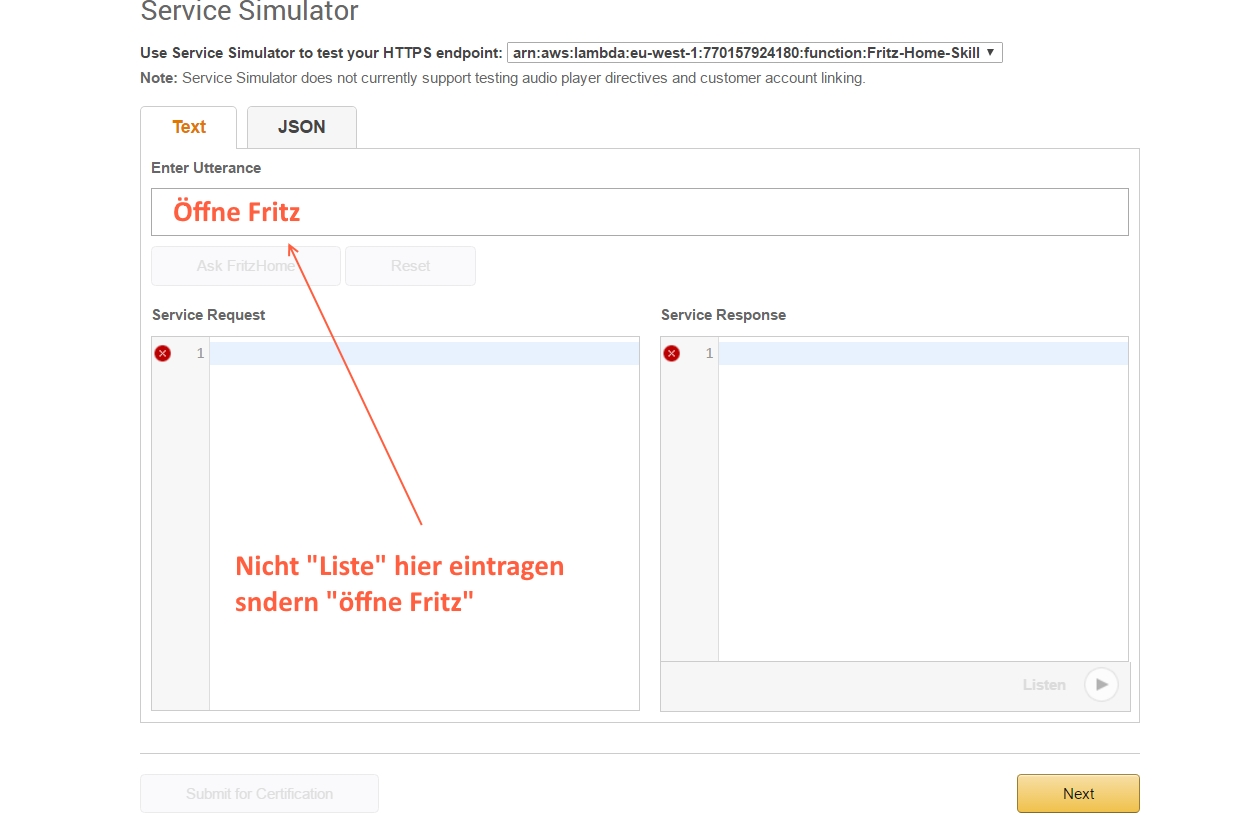Viewport: 1242px width, 815px height.
Task: Switch to the JSON tab
Action: point(301,127)
